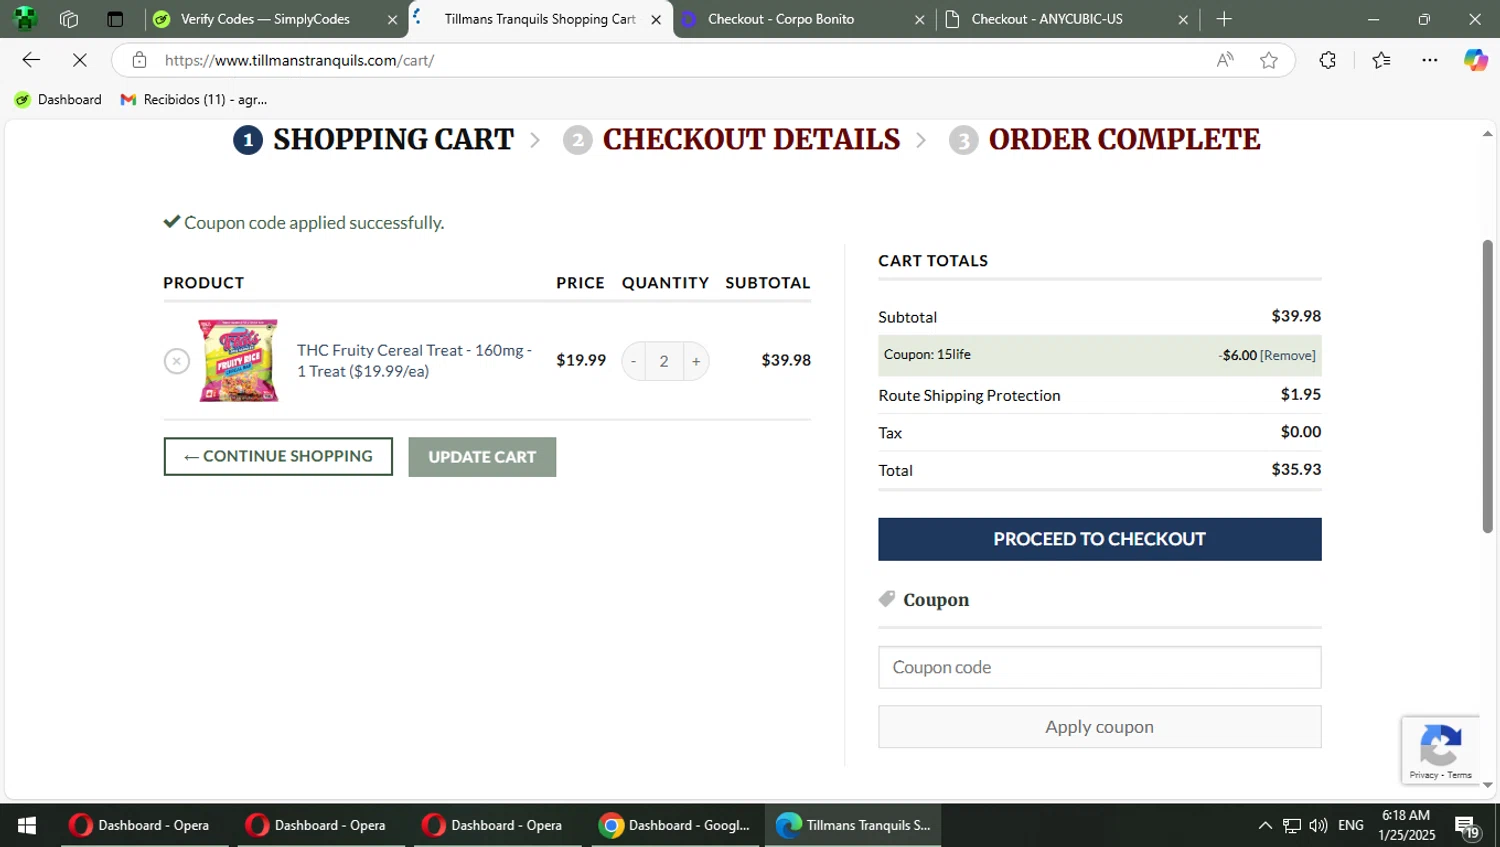Go back to previous page
The height and width of the screenshot is (847, 1500).
tap(31, 60)
